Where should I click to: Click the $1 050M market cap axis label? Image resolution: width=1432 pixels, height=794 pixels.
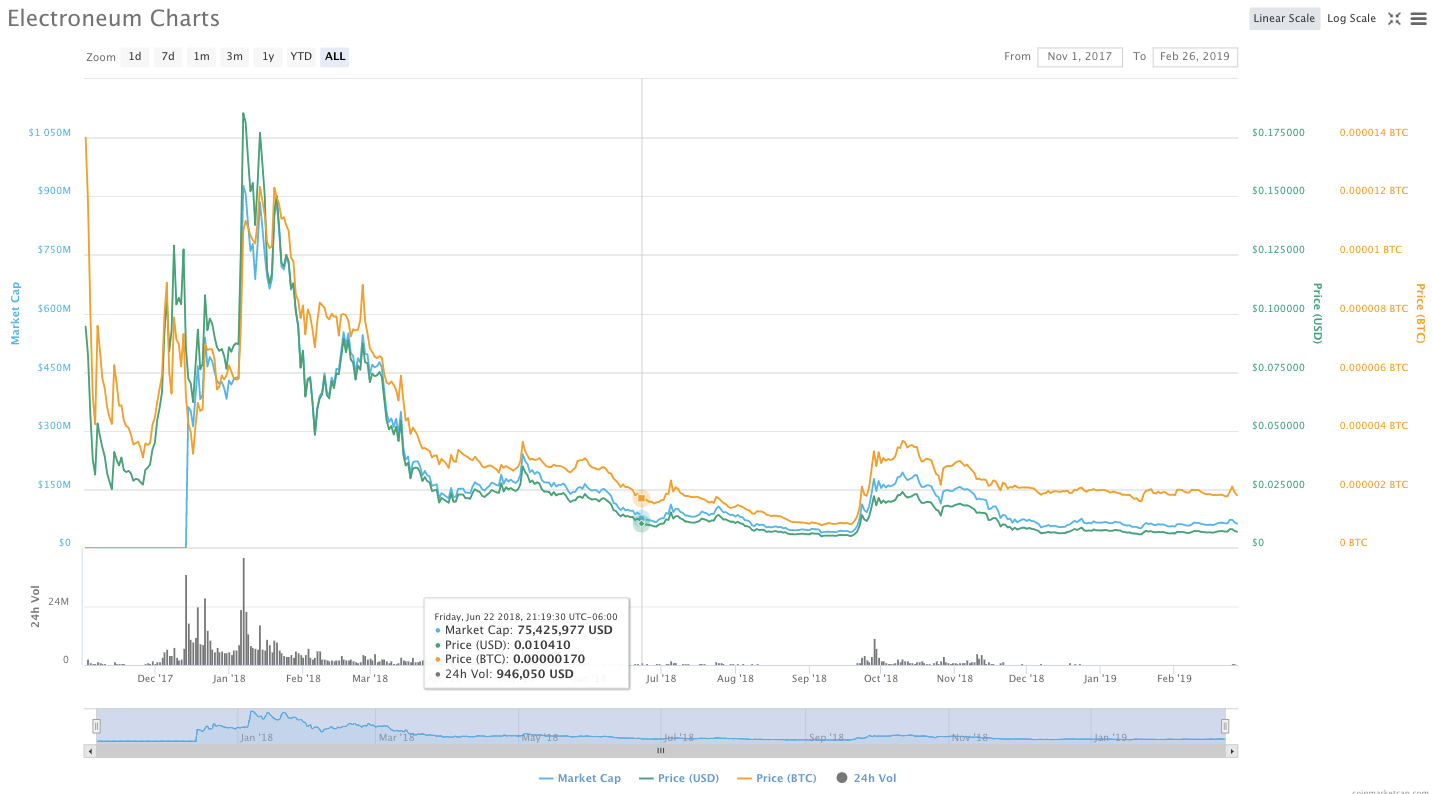pos(49,133)
